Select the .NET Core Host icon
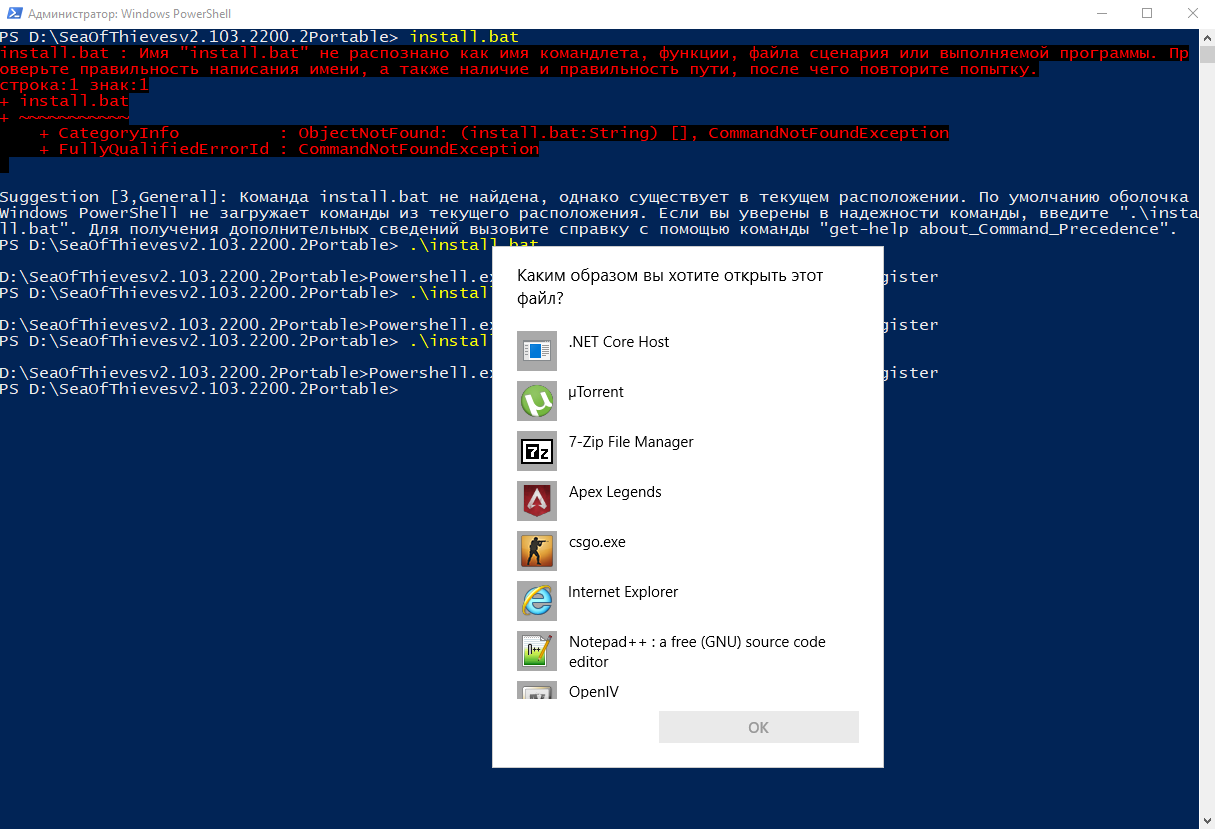 pyautogui.click(x=537, y=351)
